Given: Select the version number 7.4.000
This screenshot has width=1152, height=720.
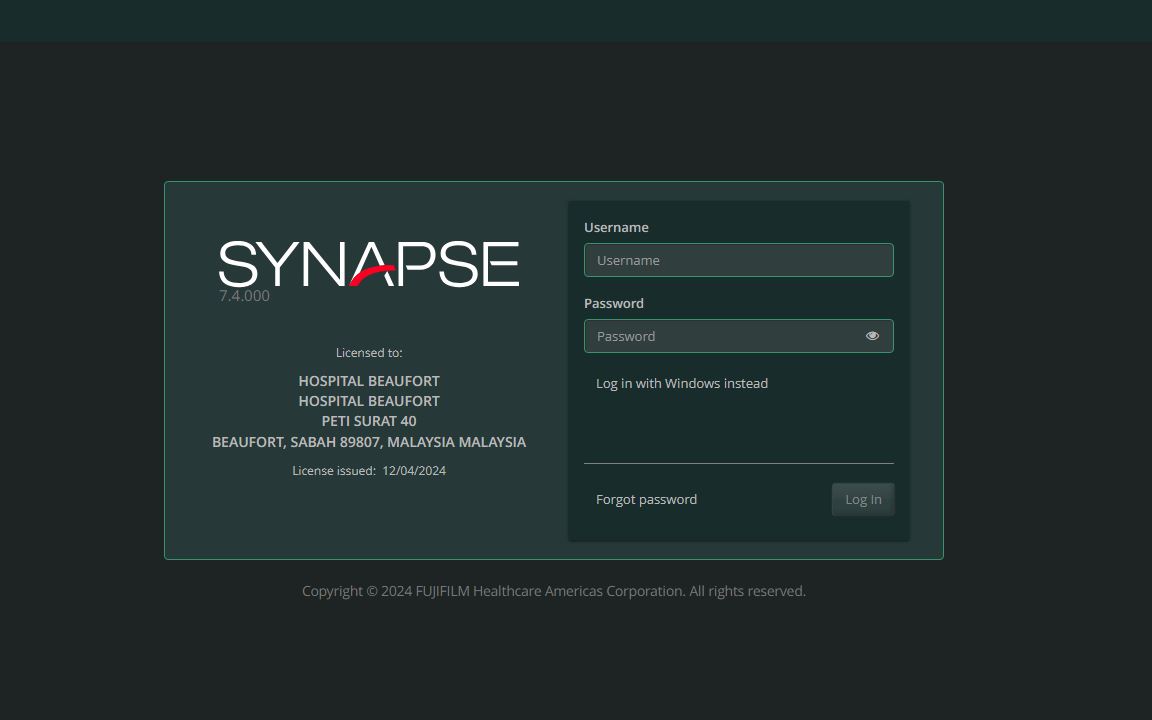Looking at the screenshot, I should (x=244, y=295).
